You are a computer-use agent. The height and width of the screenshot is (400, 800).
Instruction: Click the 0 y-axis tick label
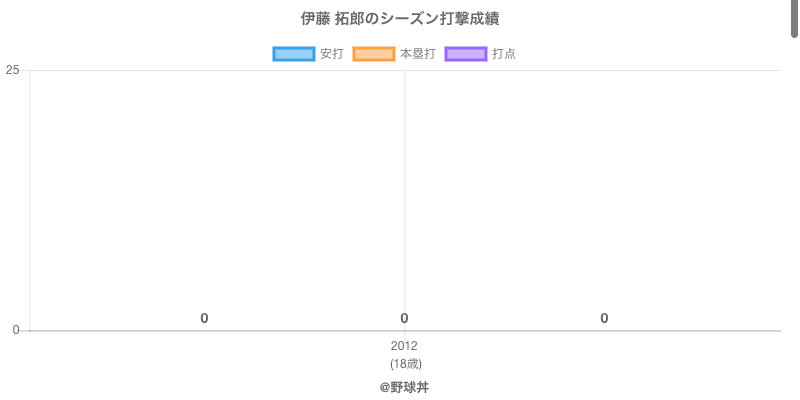pyautogui.click(x=16, y=330)
